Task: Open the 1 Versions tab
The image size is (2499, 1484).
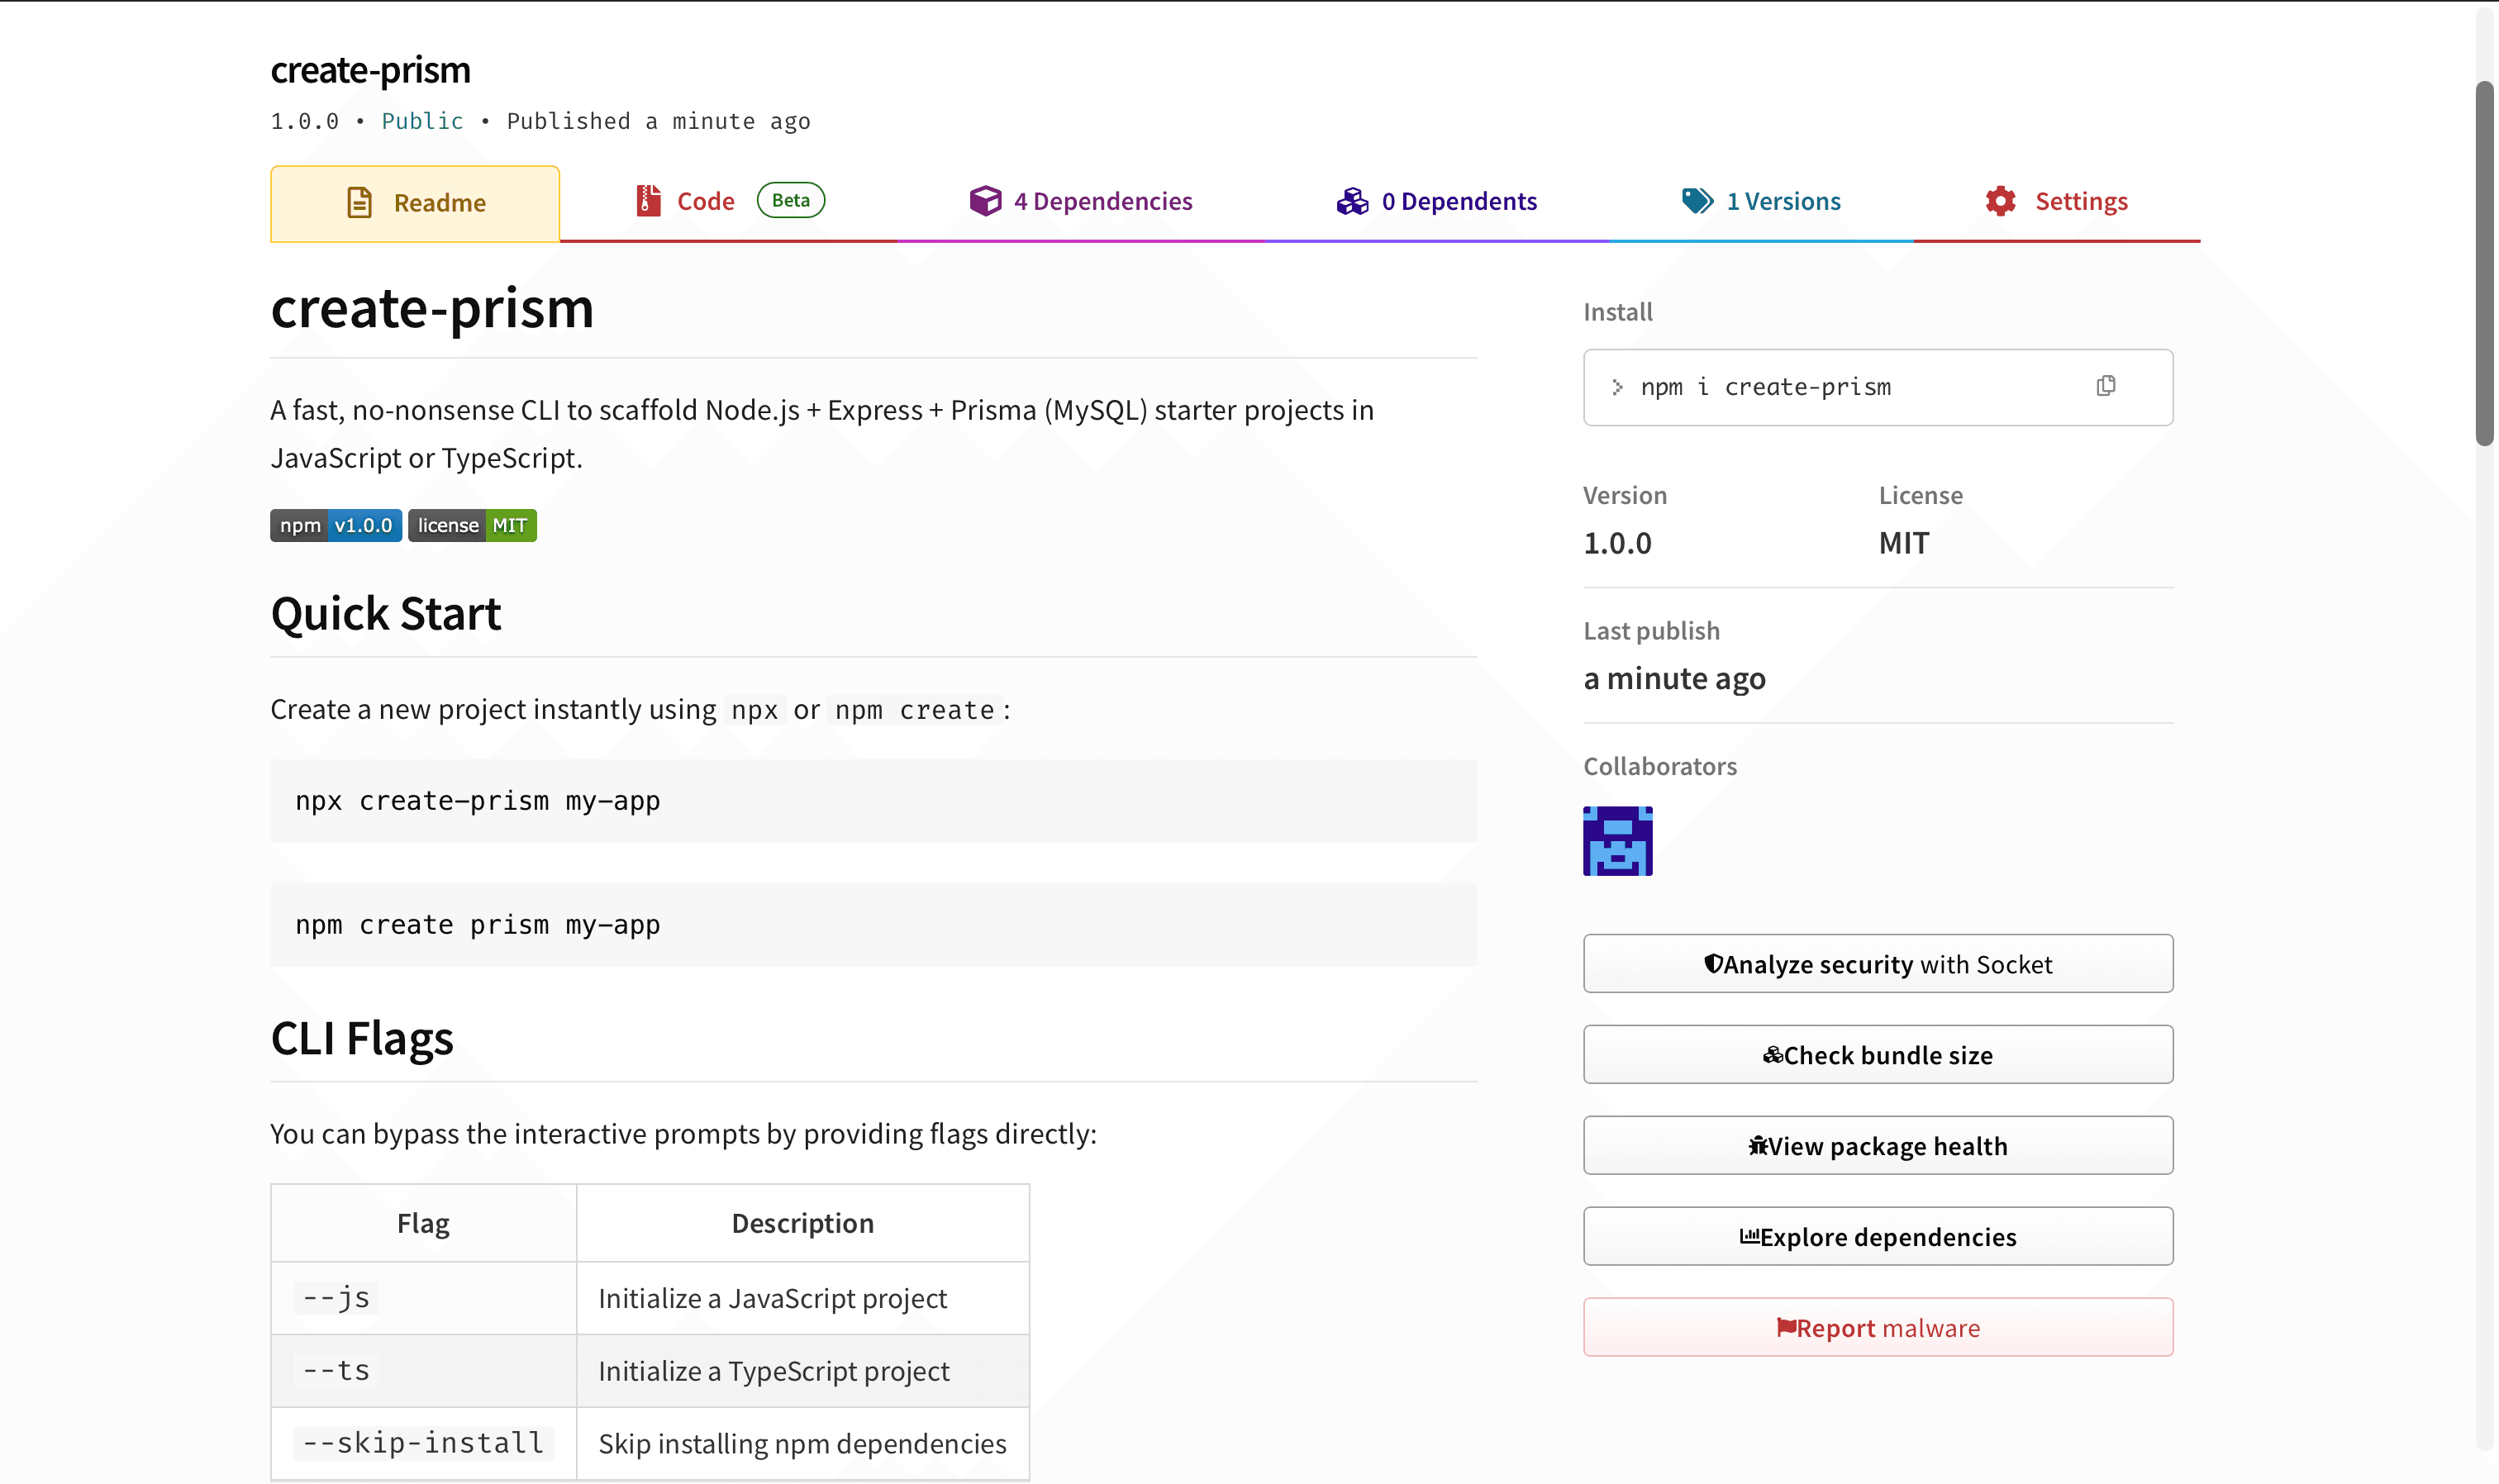Action: click(x=1760, y=201)
